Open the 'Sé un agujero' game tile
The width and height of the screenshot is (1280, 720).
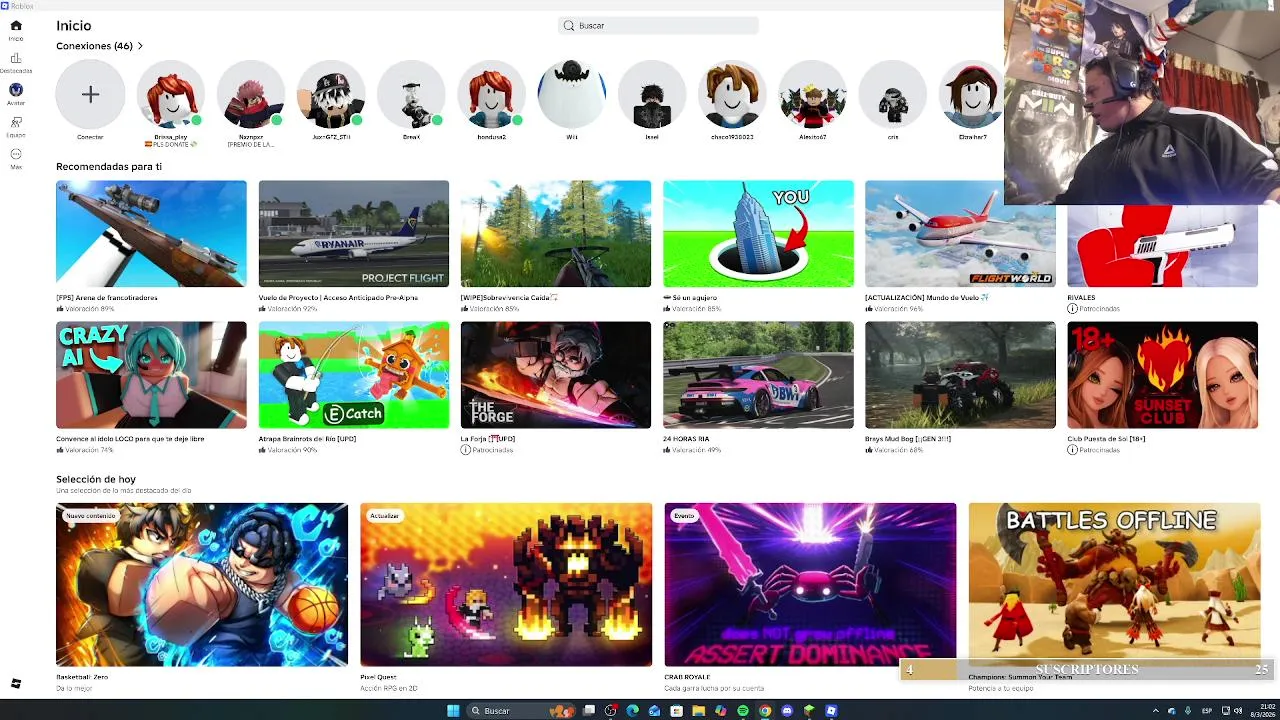(758, 234)
